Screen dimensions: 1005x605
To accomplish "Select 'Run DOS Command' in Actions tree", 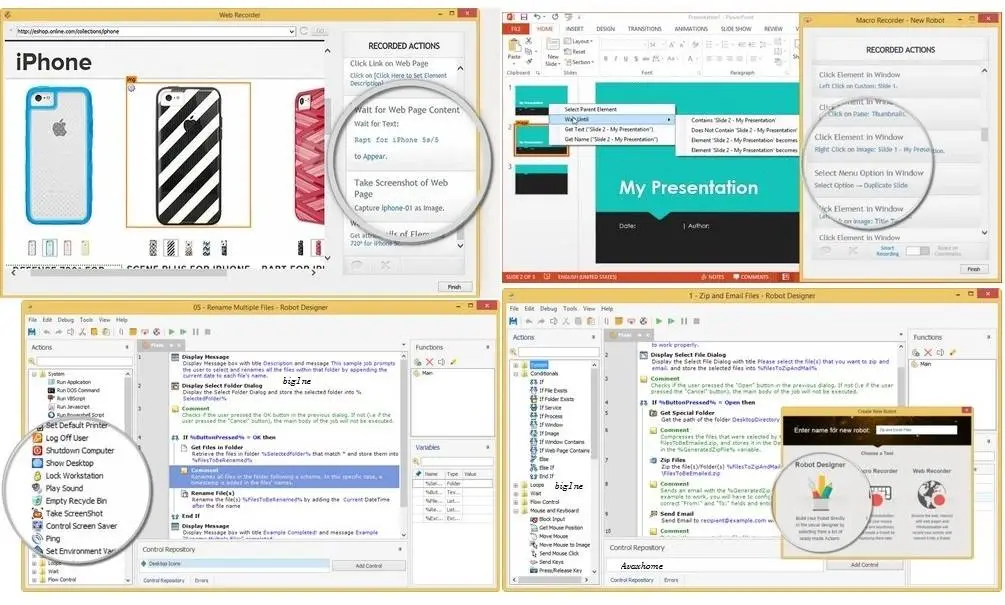I will pyautogui.click(x=74, y=390).
